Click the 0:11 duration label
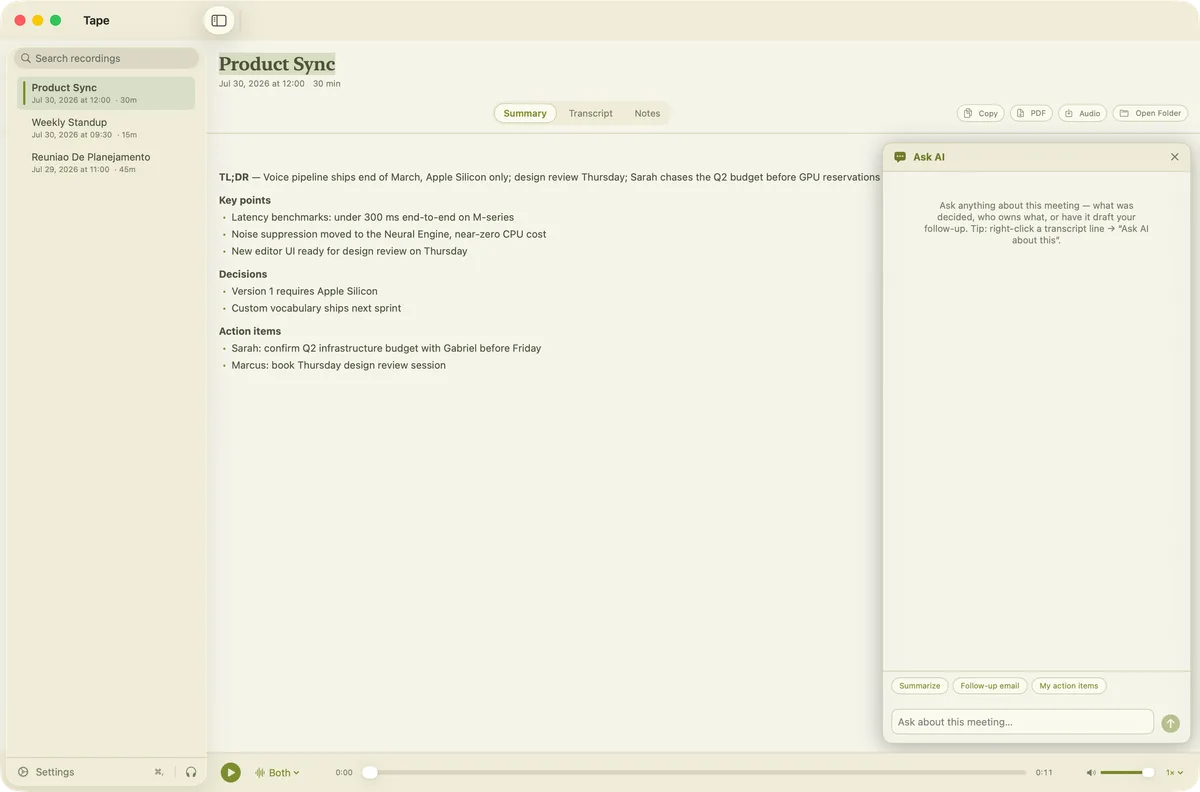The image size is (1200, 792). click(x=1044, y=773)
